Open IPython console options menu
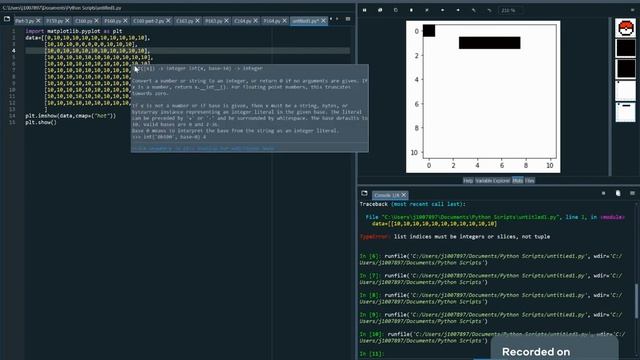 (x=632, y=193)
